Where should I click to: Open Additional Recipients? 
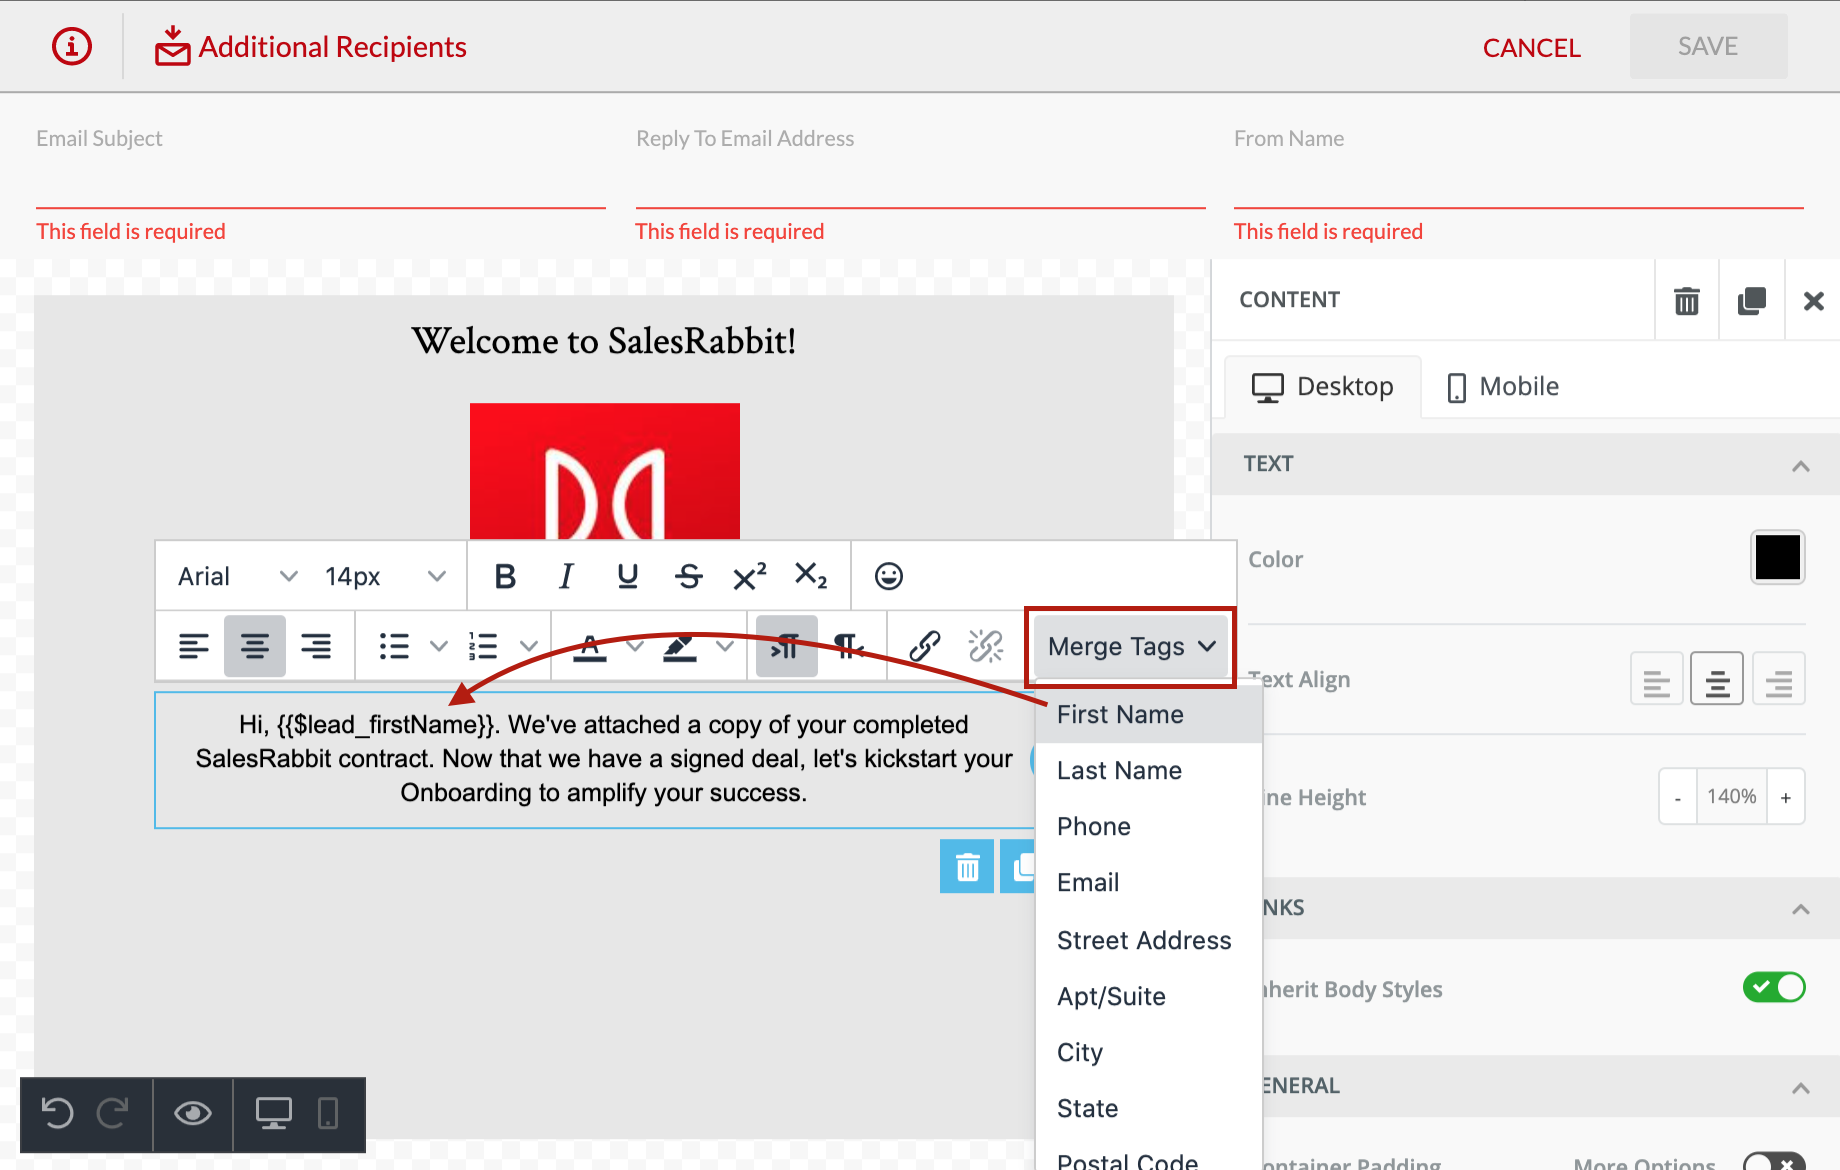[311, 46]
